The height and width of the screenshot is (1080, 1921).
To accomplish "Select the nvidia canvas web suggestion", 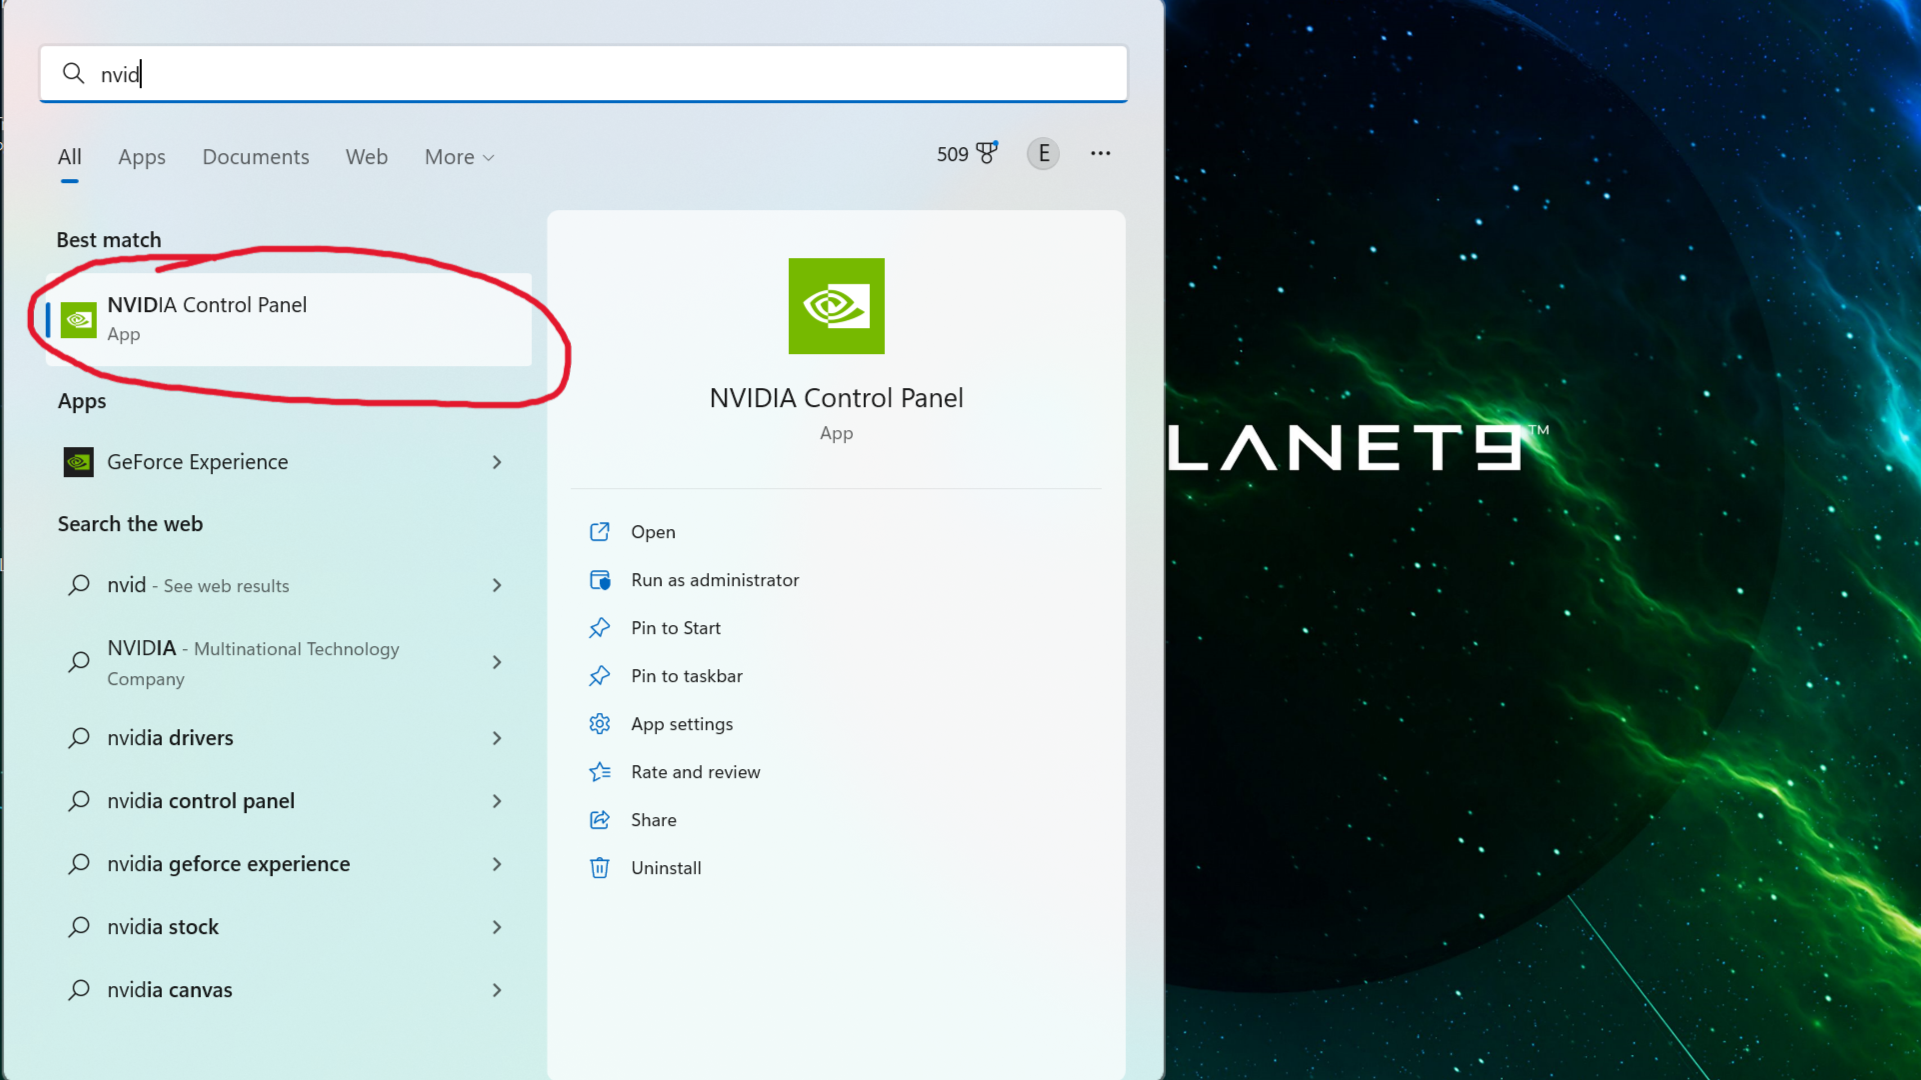I will tap(170, 990).
